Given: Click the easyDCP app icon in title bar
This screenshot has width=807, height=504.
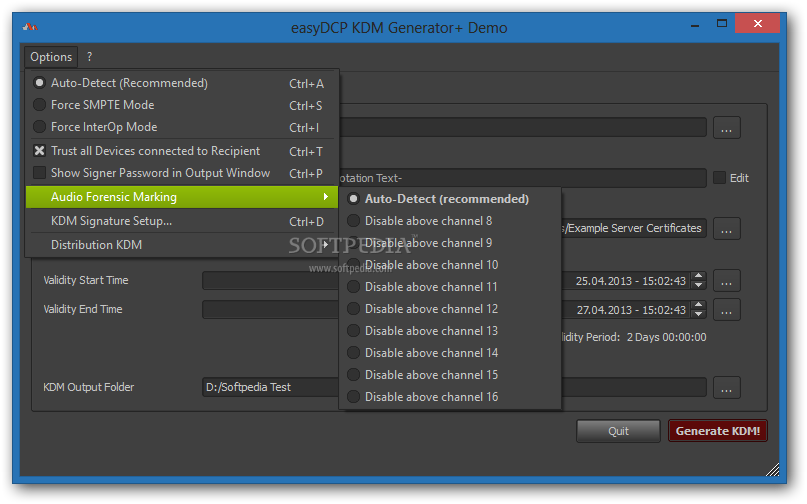Looking at the screenshot, I should coord(30,27).
